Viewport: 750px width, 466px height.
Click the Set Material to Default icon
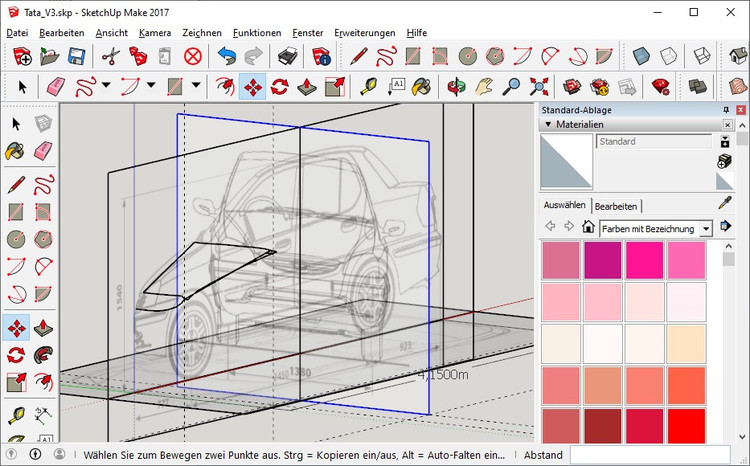[725, 182]
